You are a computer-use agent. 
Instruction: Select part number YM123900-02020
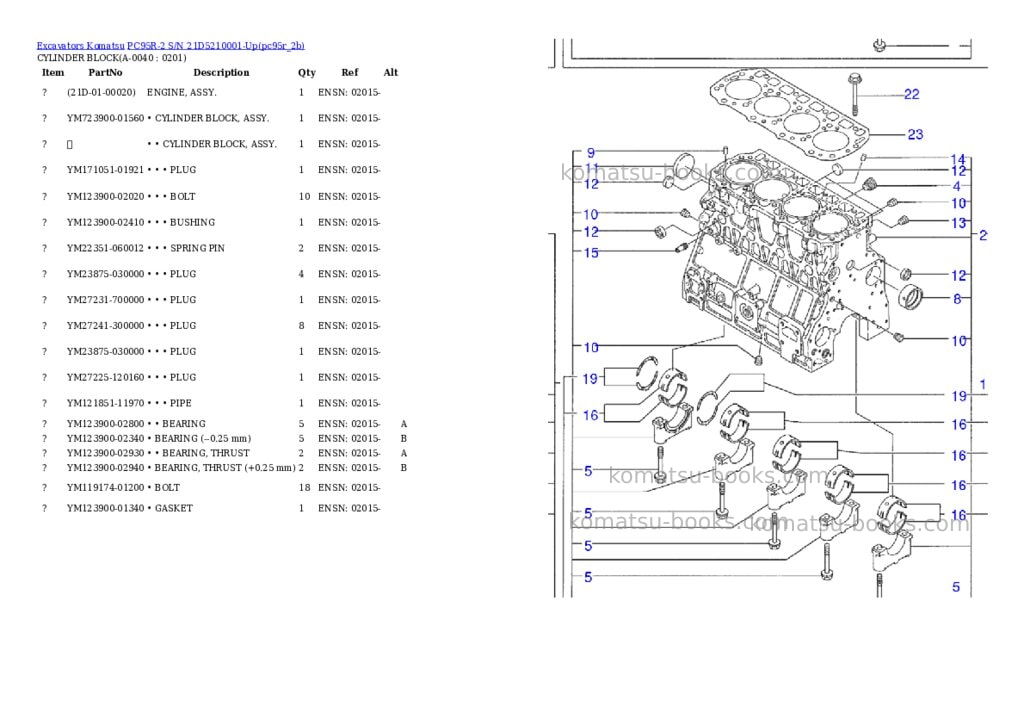[x=105, y=197]
